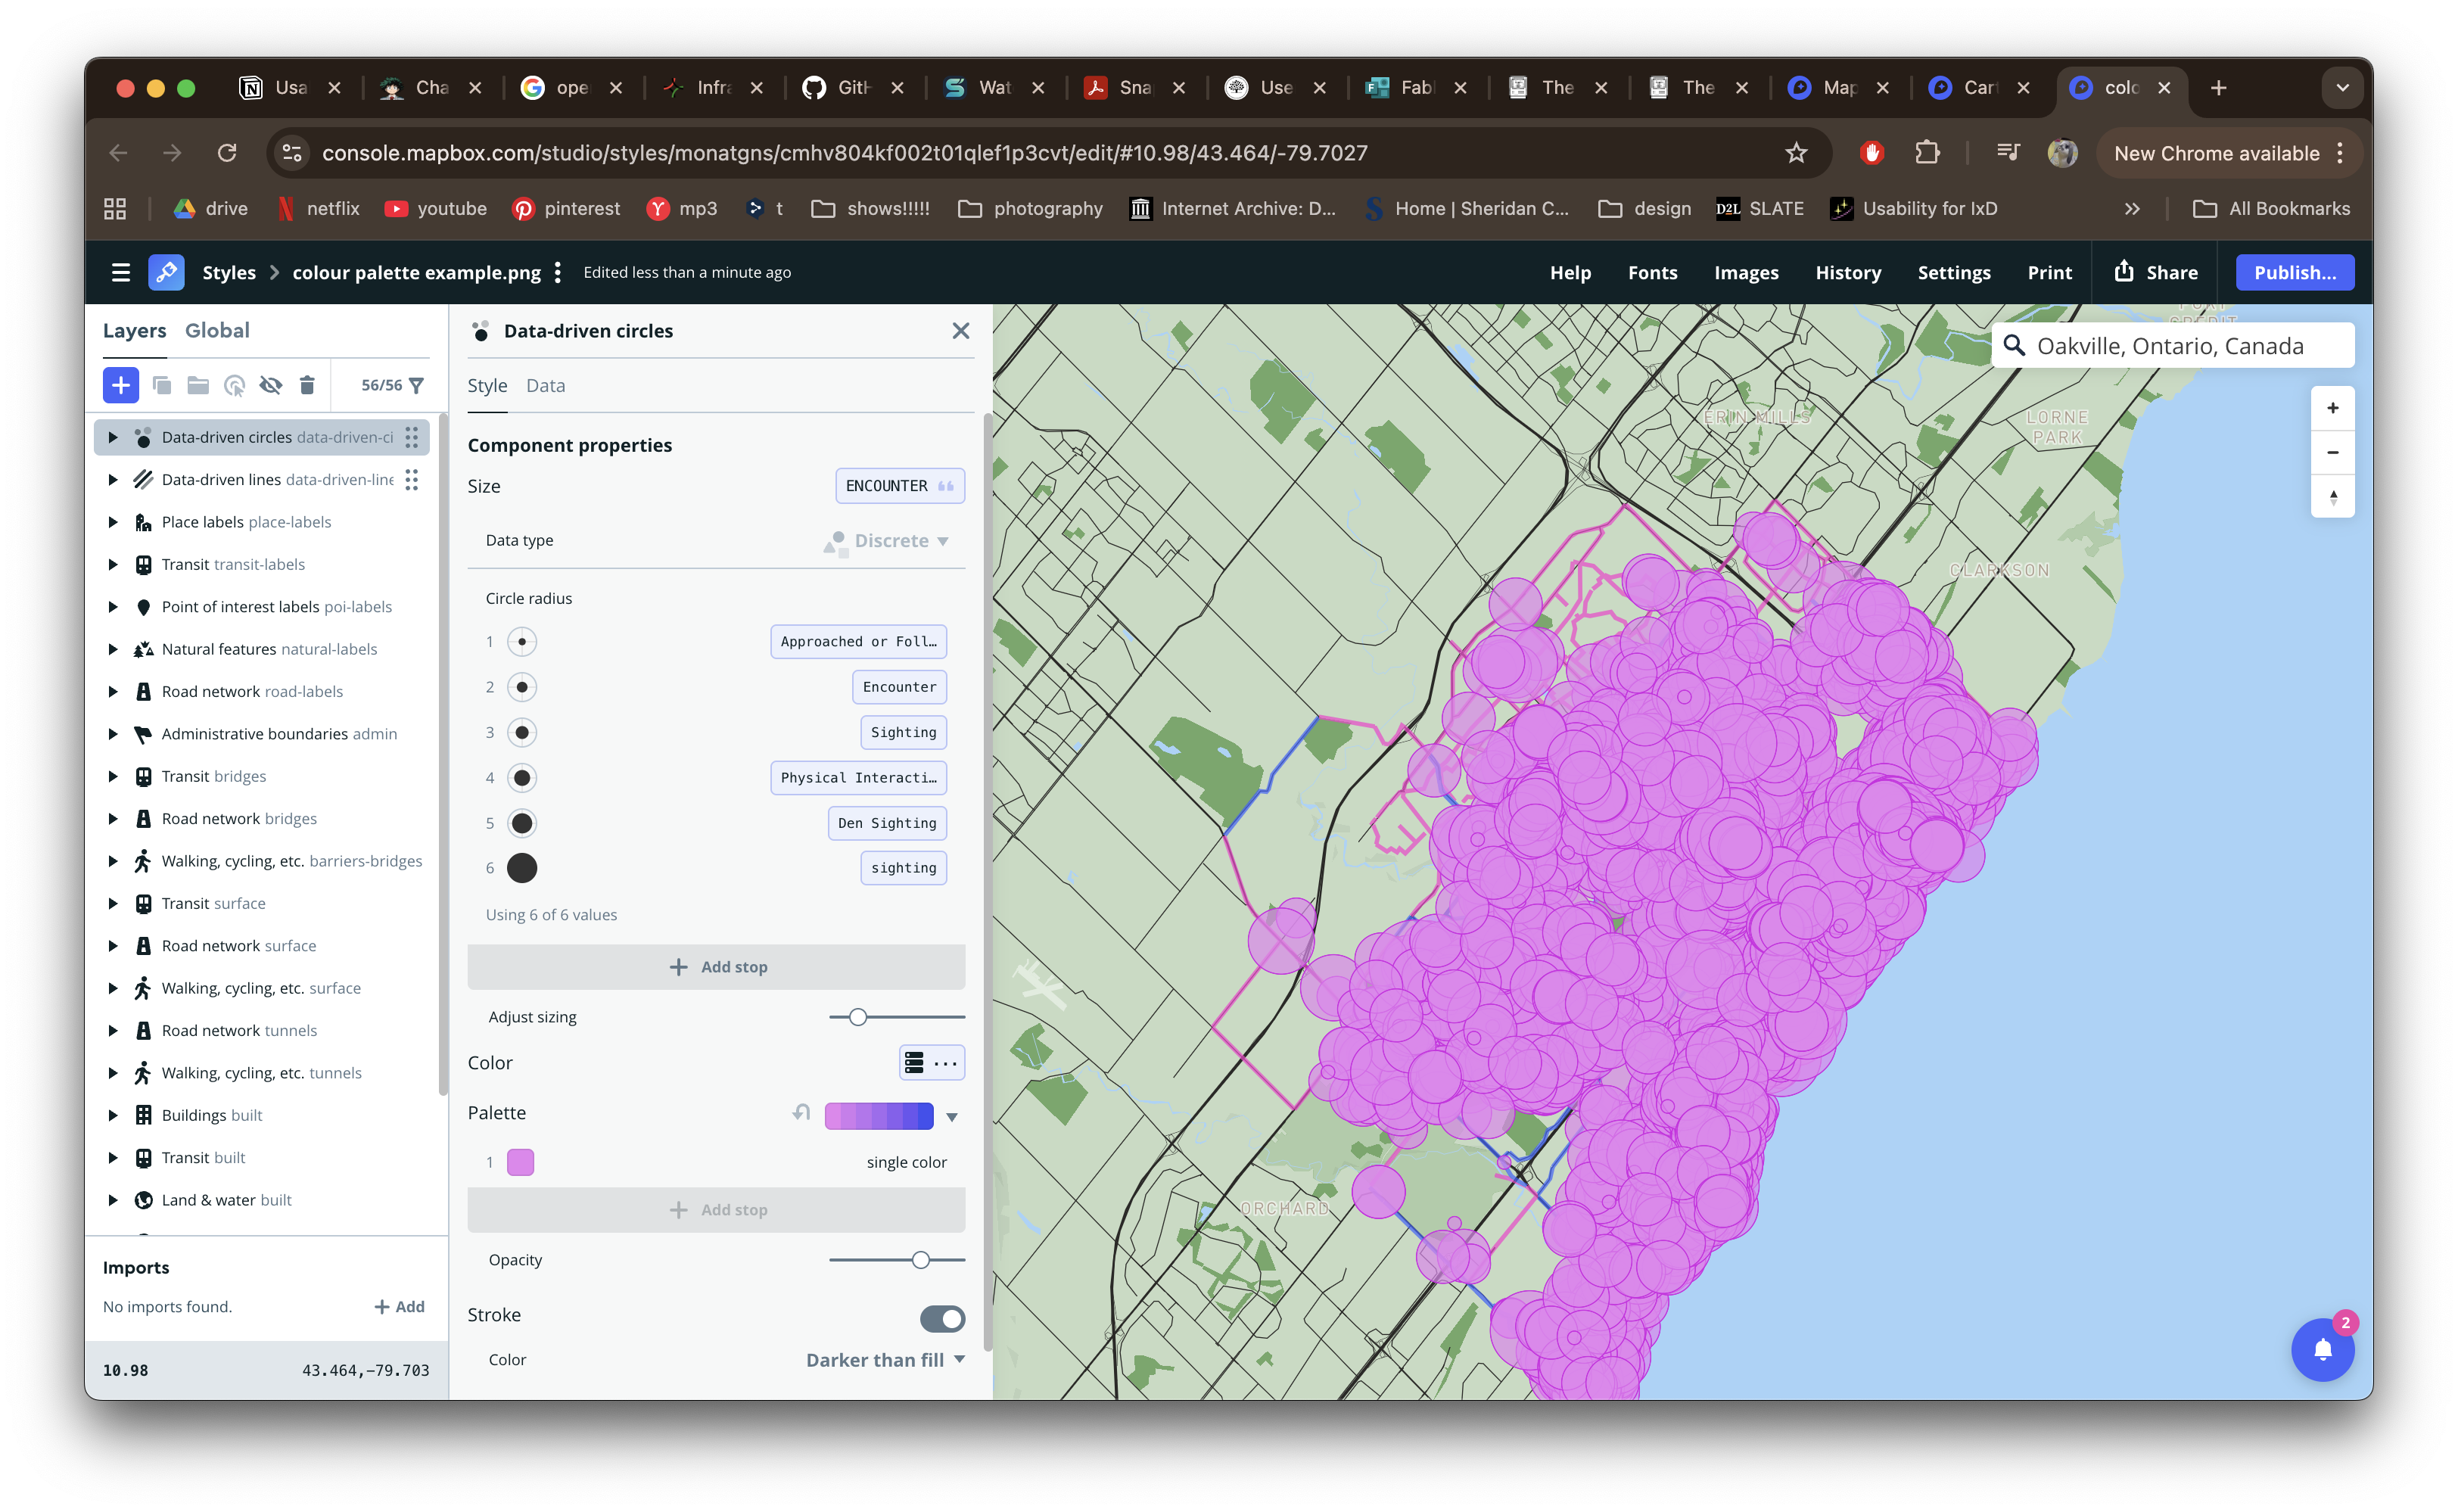This screenshot has height=1512, width=2458.
Task: Hide all layers with the eye icon
Action: [271, 385]
